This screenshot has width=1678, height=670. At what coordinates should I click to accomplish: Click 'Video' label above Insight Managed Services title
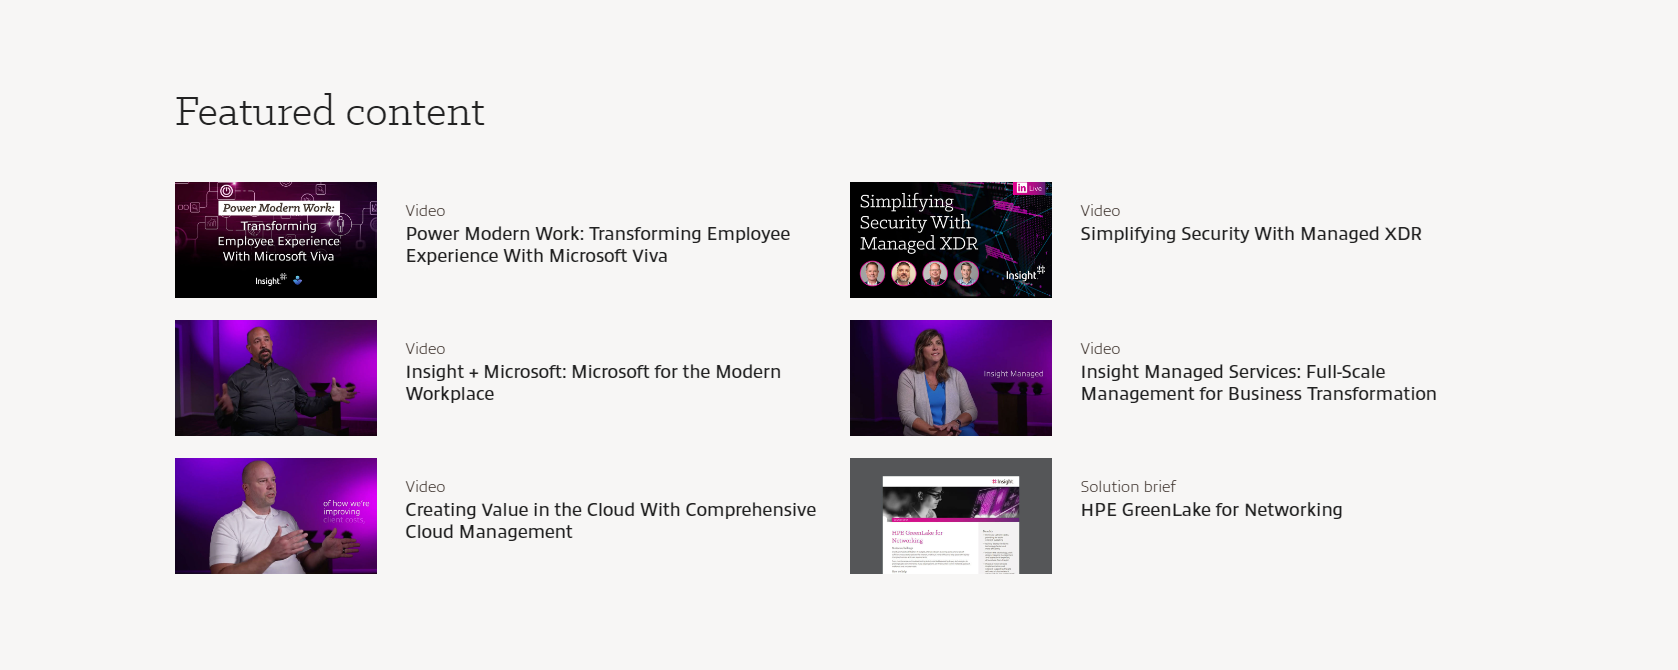coord(1100,349)
